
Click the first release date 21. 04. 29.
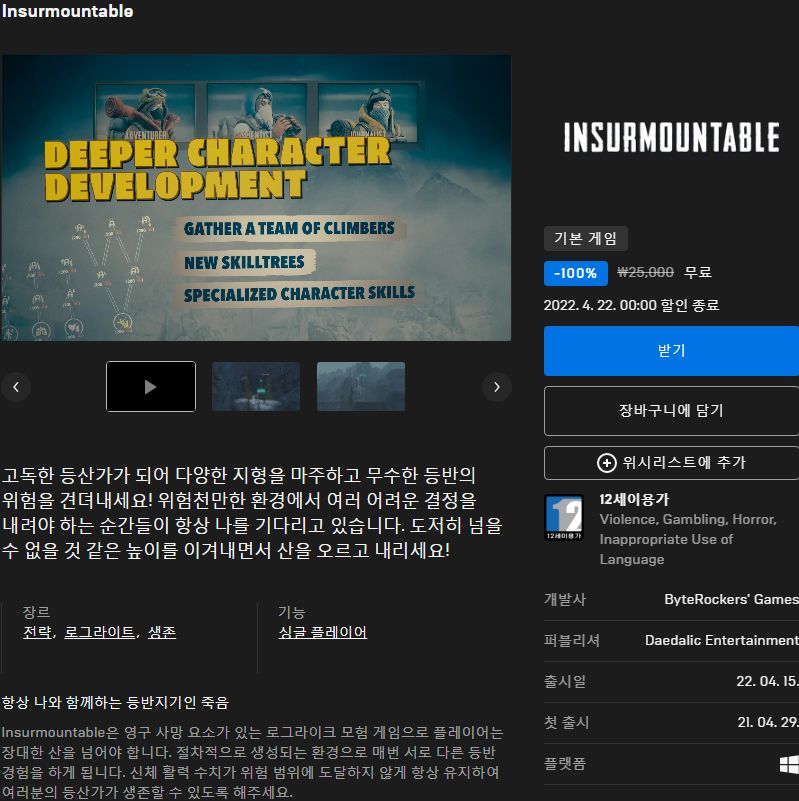[x=767, y=722]
